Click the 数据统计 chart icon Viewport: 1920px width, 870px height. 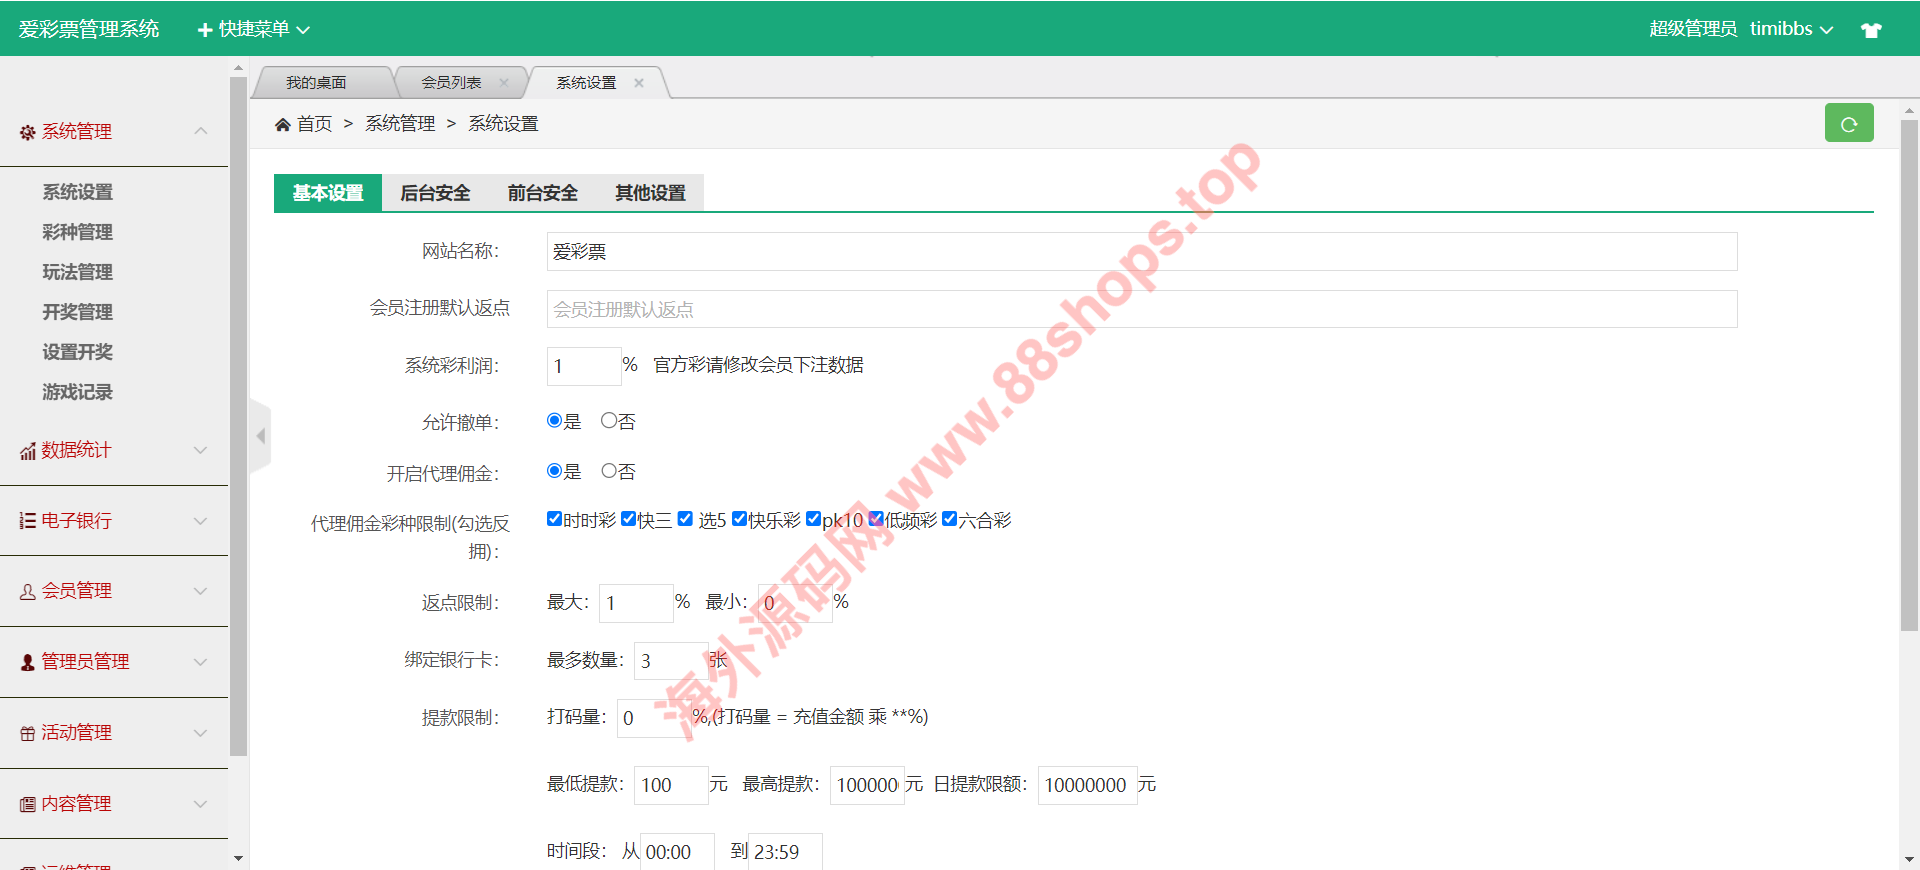28,452
